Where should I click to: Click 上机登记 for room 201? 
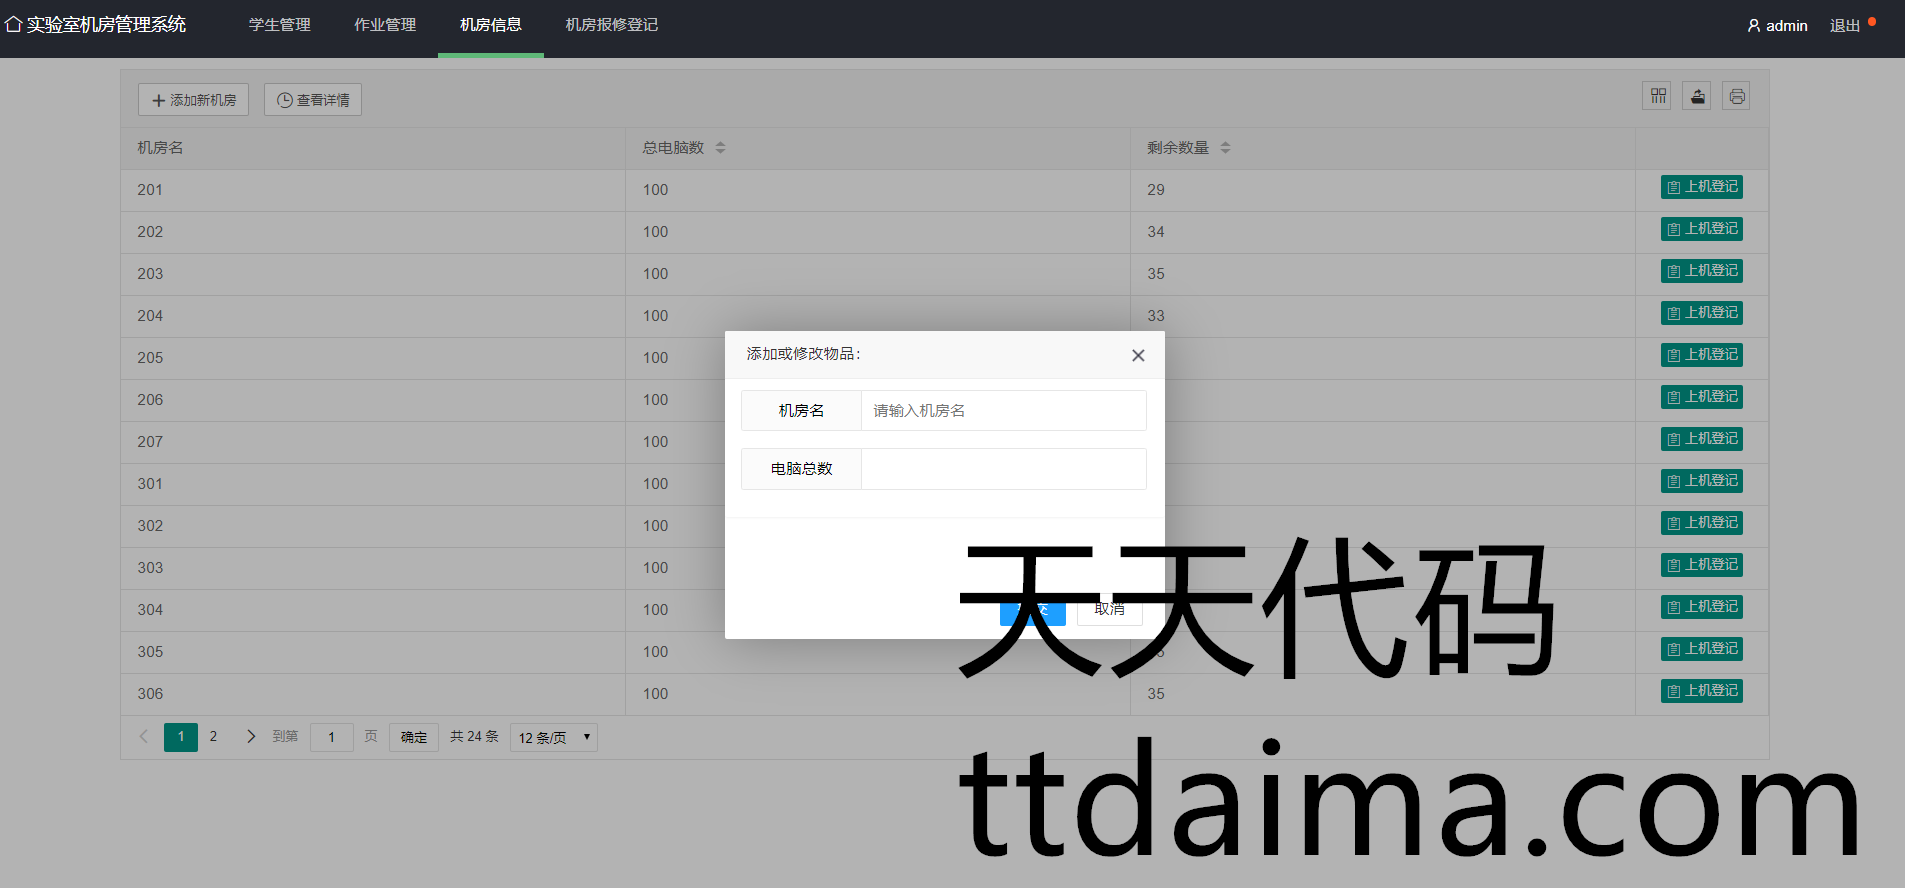(1701, 187)
